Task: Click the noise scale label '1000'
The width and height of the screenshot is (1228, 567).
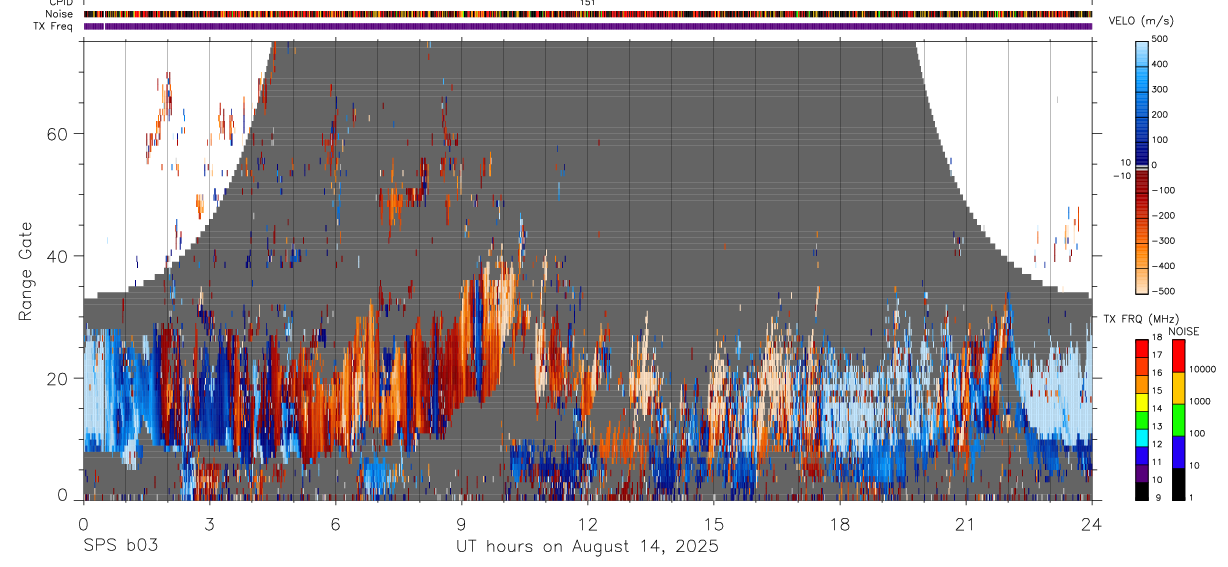Action: point(1200,401)
